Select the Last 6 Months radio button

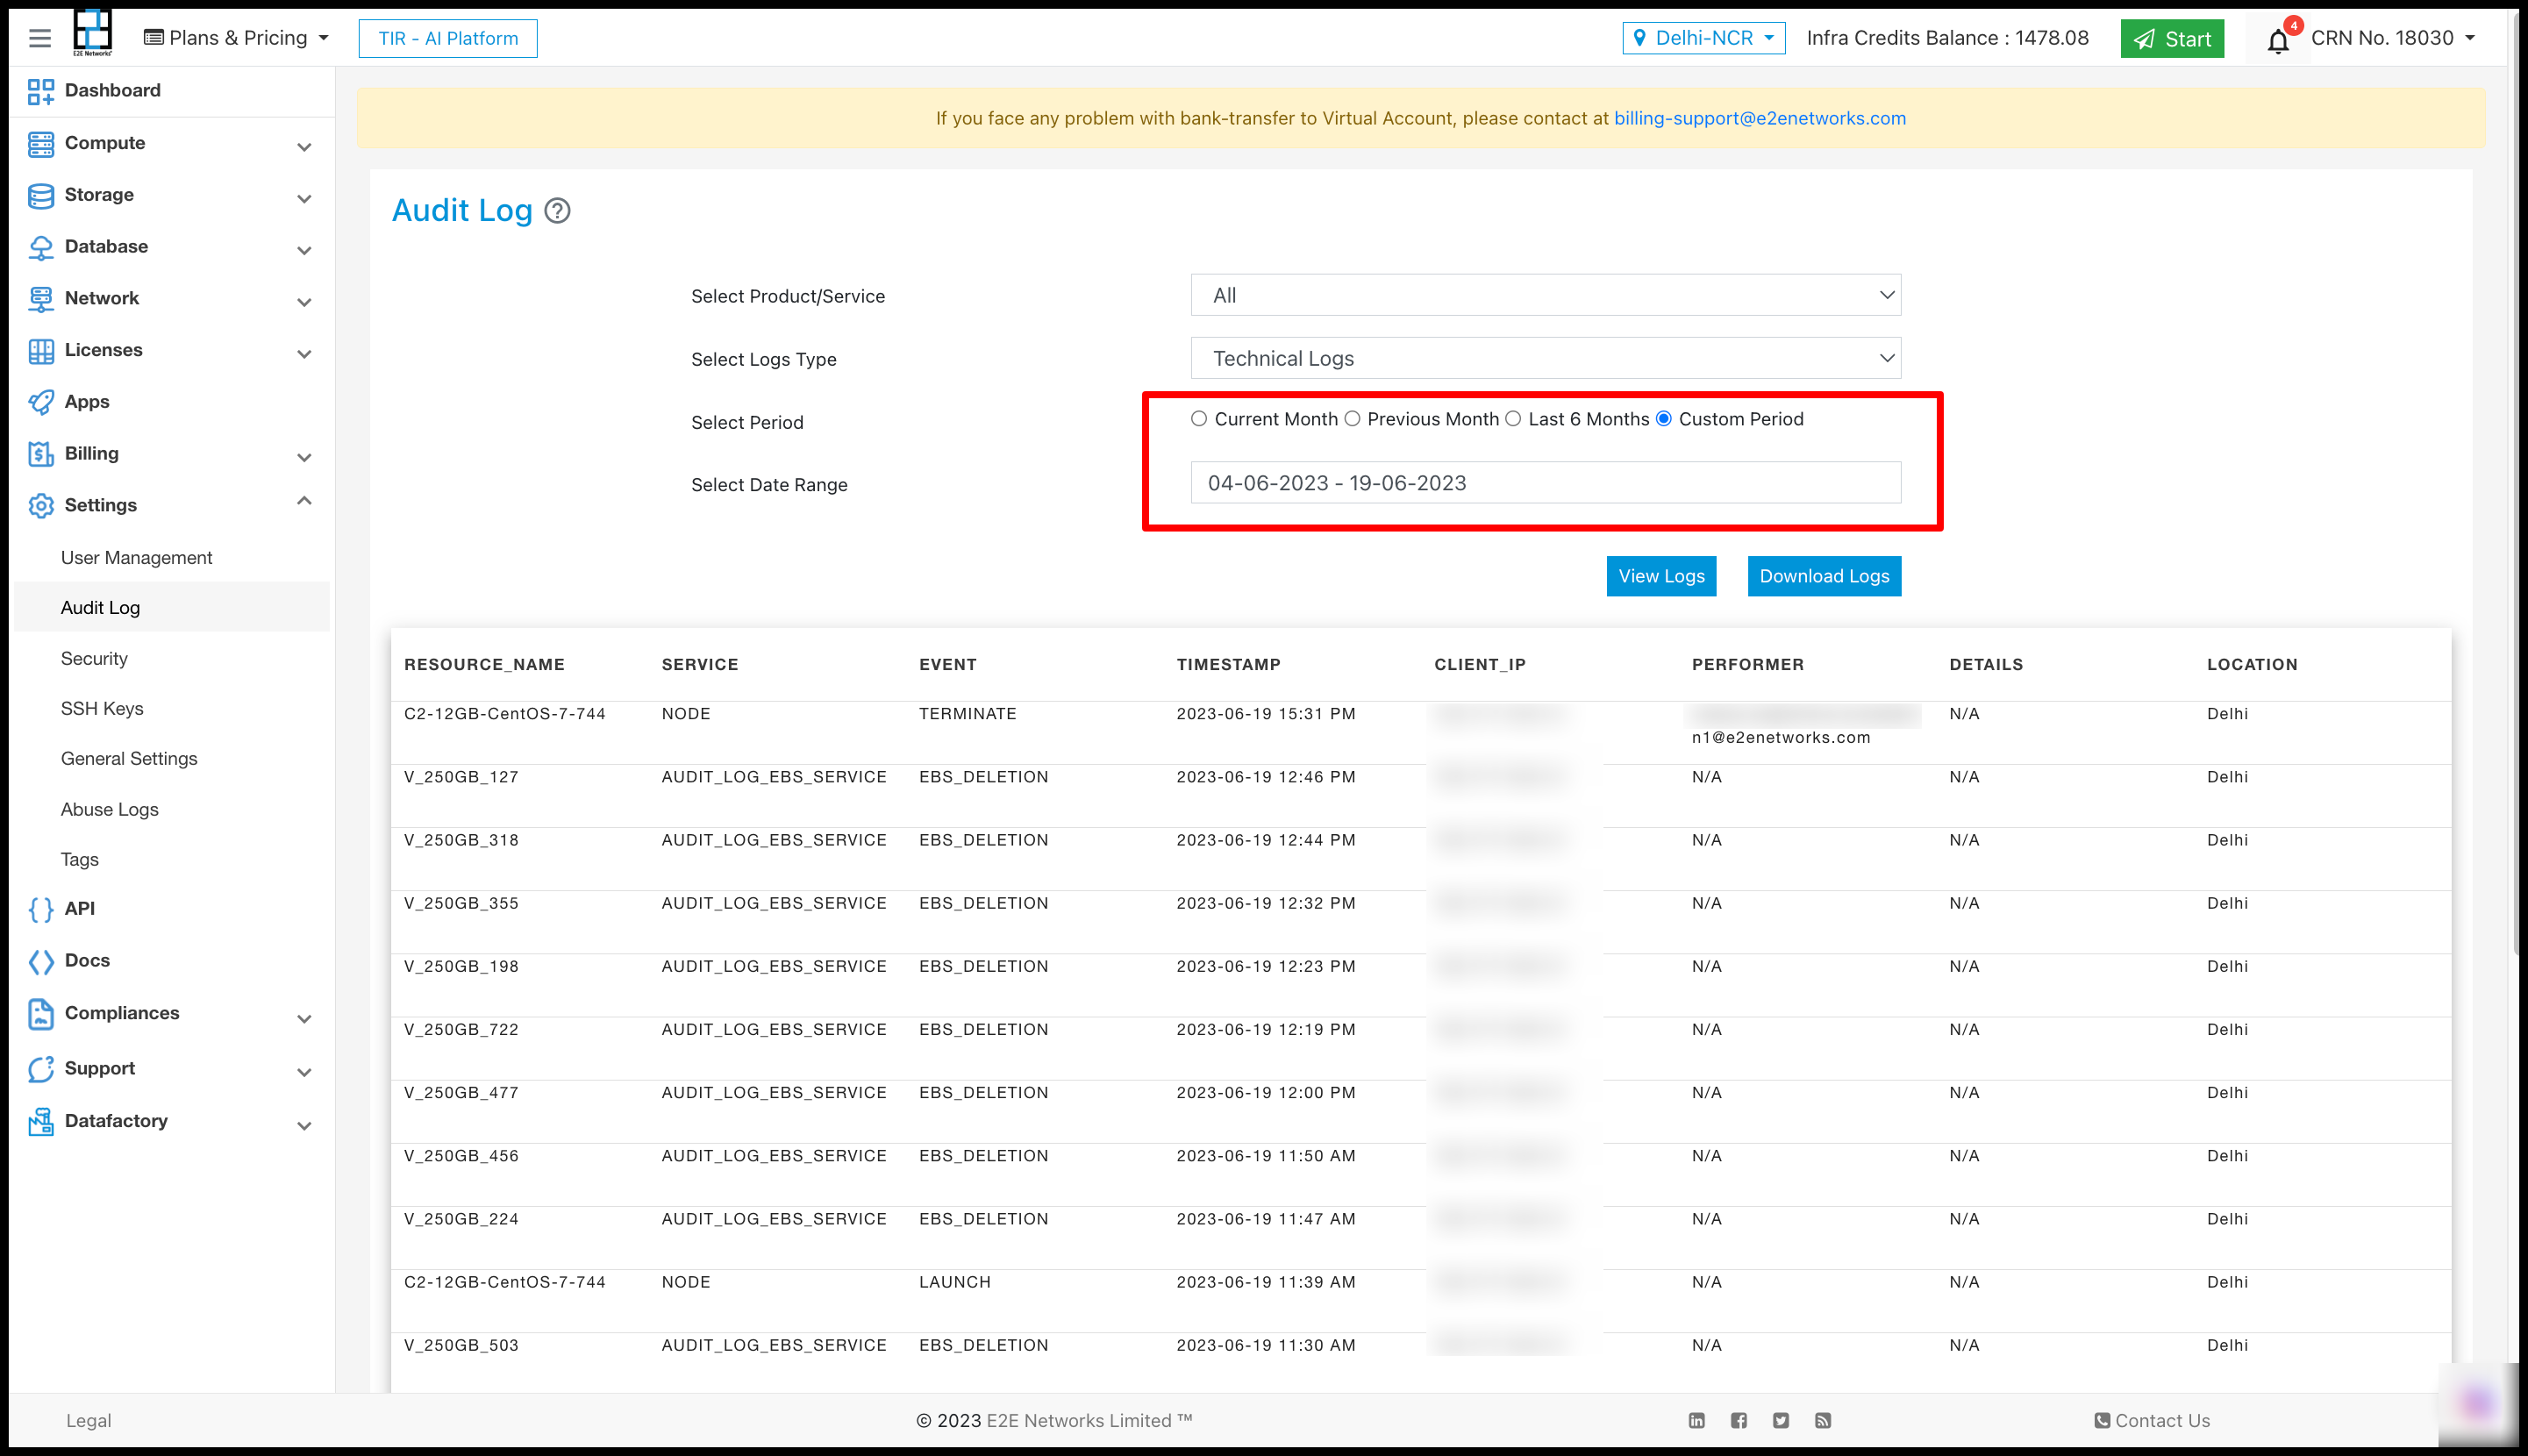click(1513, 419)
